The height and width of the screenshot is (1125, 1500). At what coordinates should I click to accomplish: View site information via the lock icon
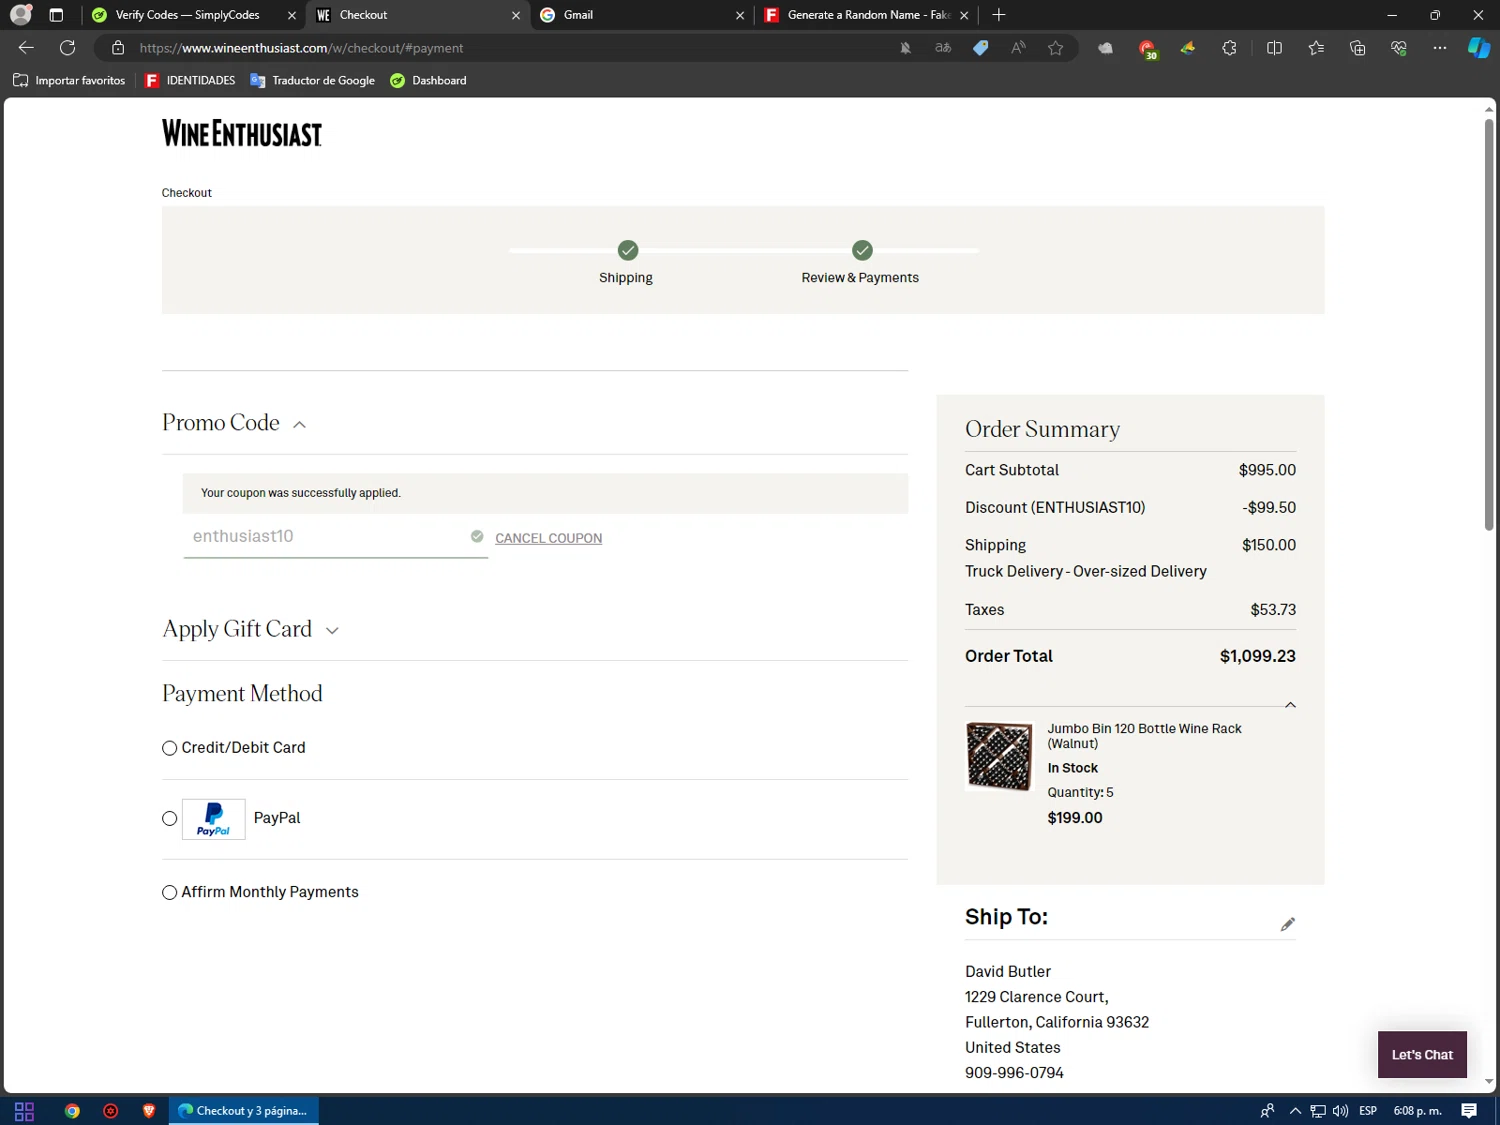click(x=118, y=48)
